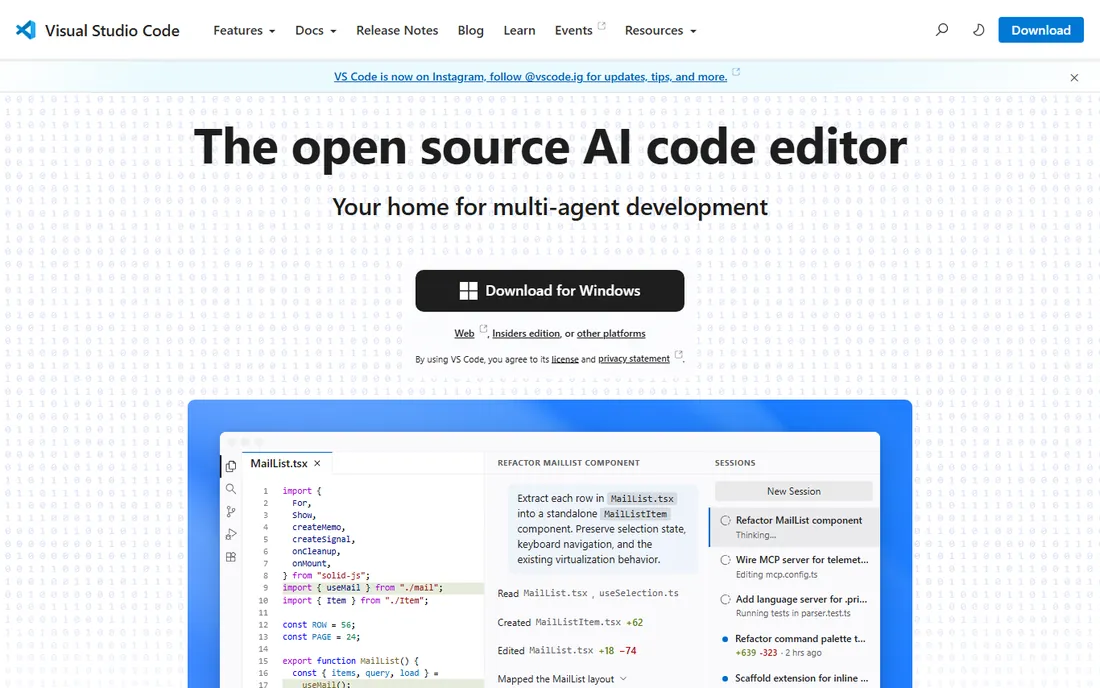Open the other platforms link

(611, 333)
